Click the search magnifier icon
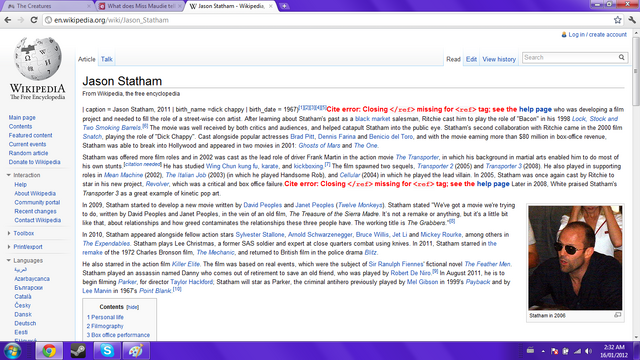The width and height of the screenshot is (640, 360). pyautogui.click(x=621, y=58)
